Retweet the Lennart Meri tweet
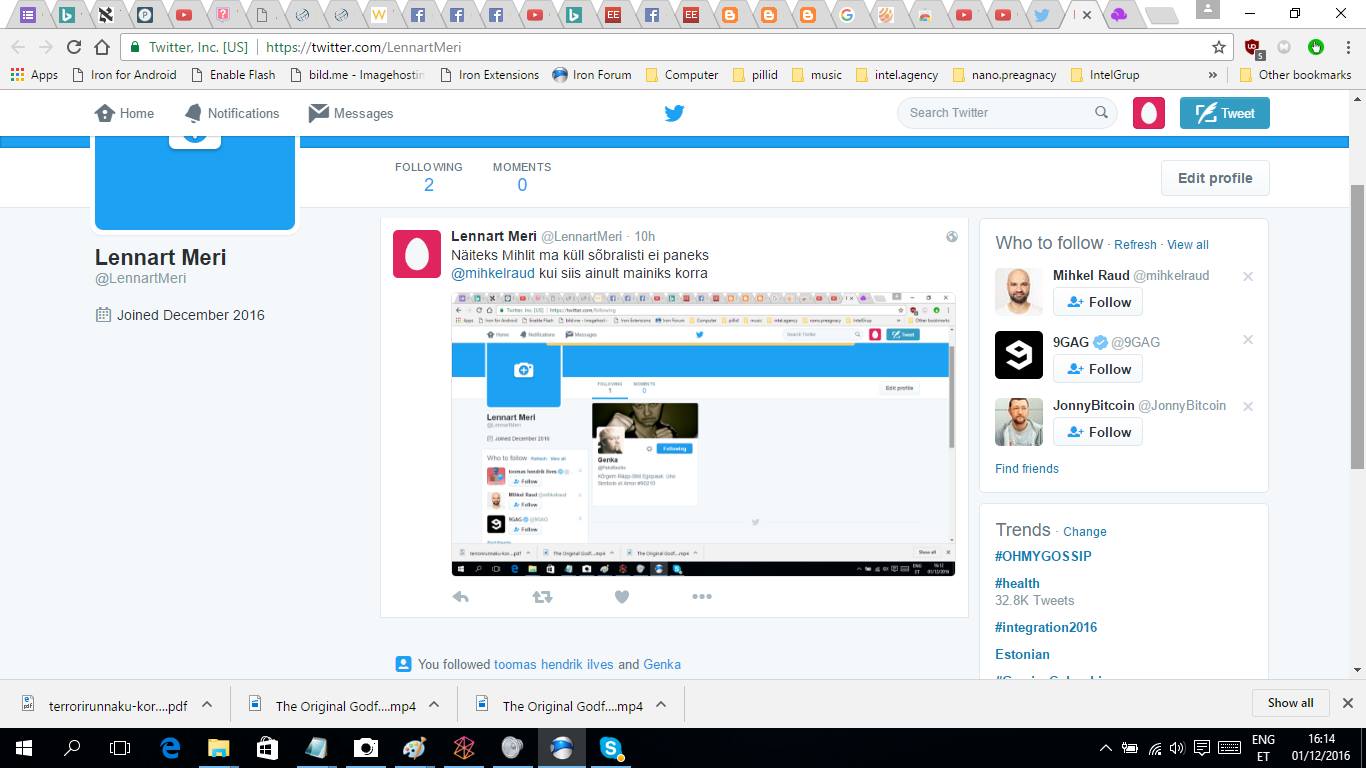Viewport: 1366px width, 768px height. (542, 597)
